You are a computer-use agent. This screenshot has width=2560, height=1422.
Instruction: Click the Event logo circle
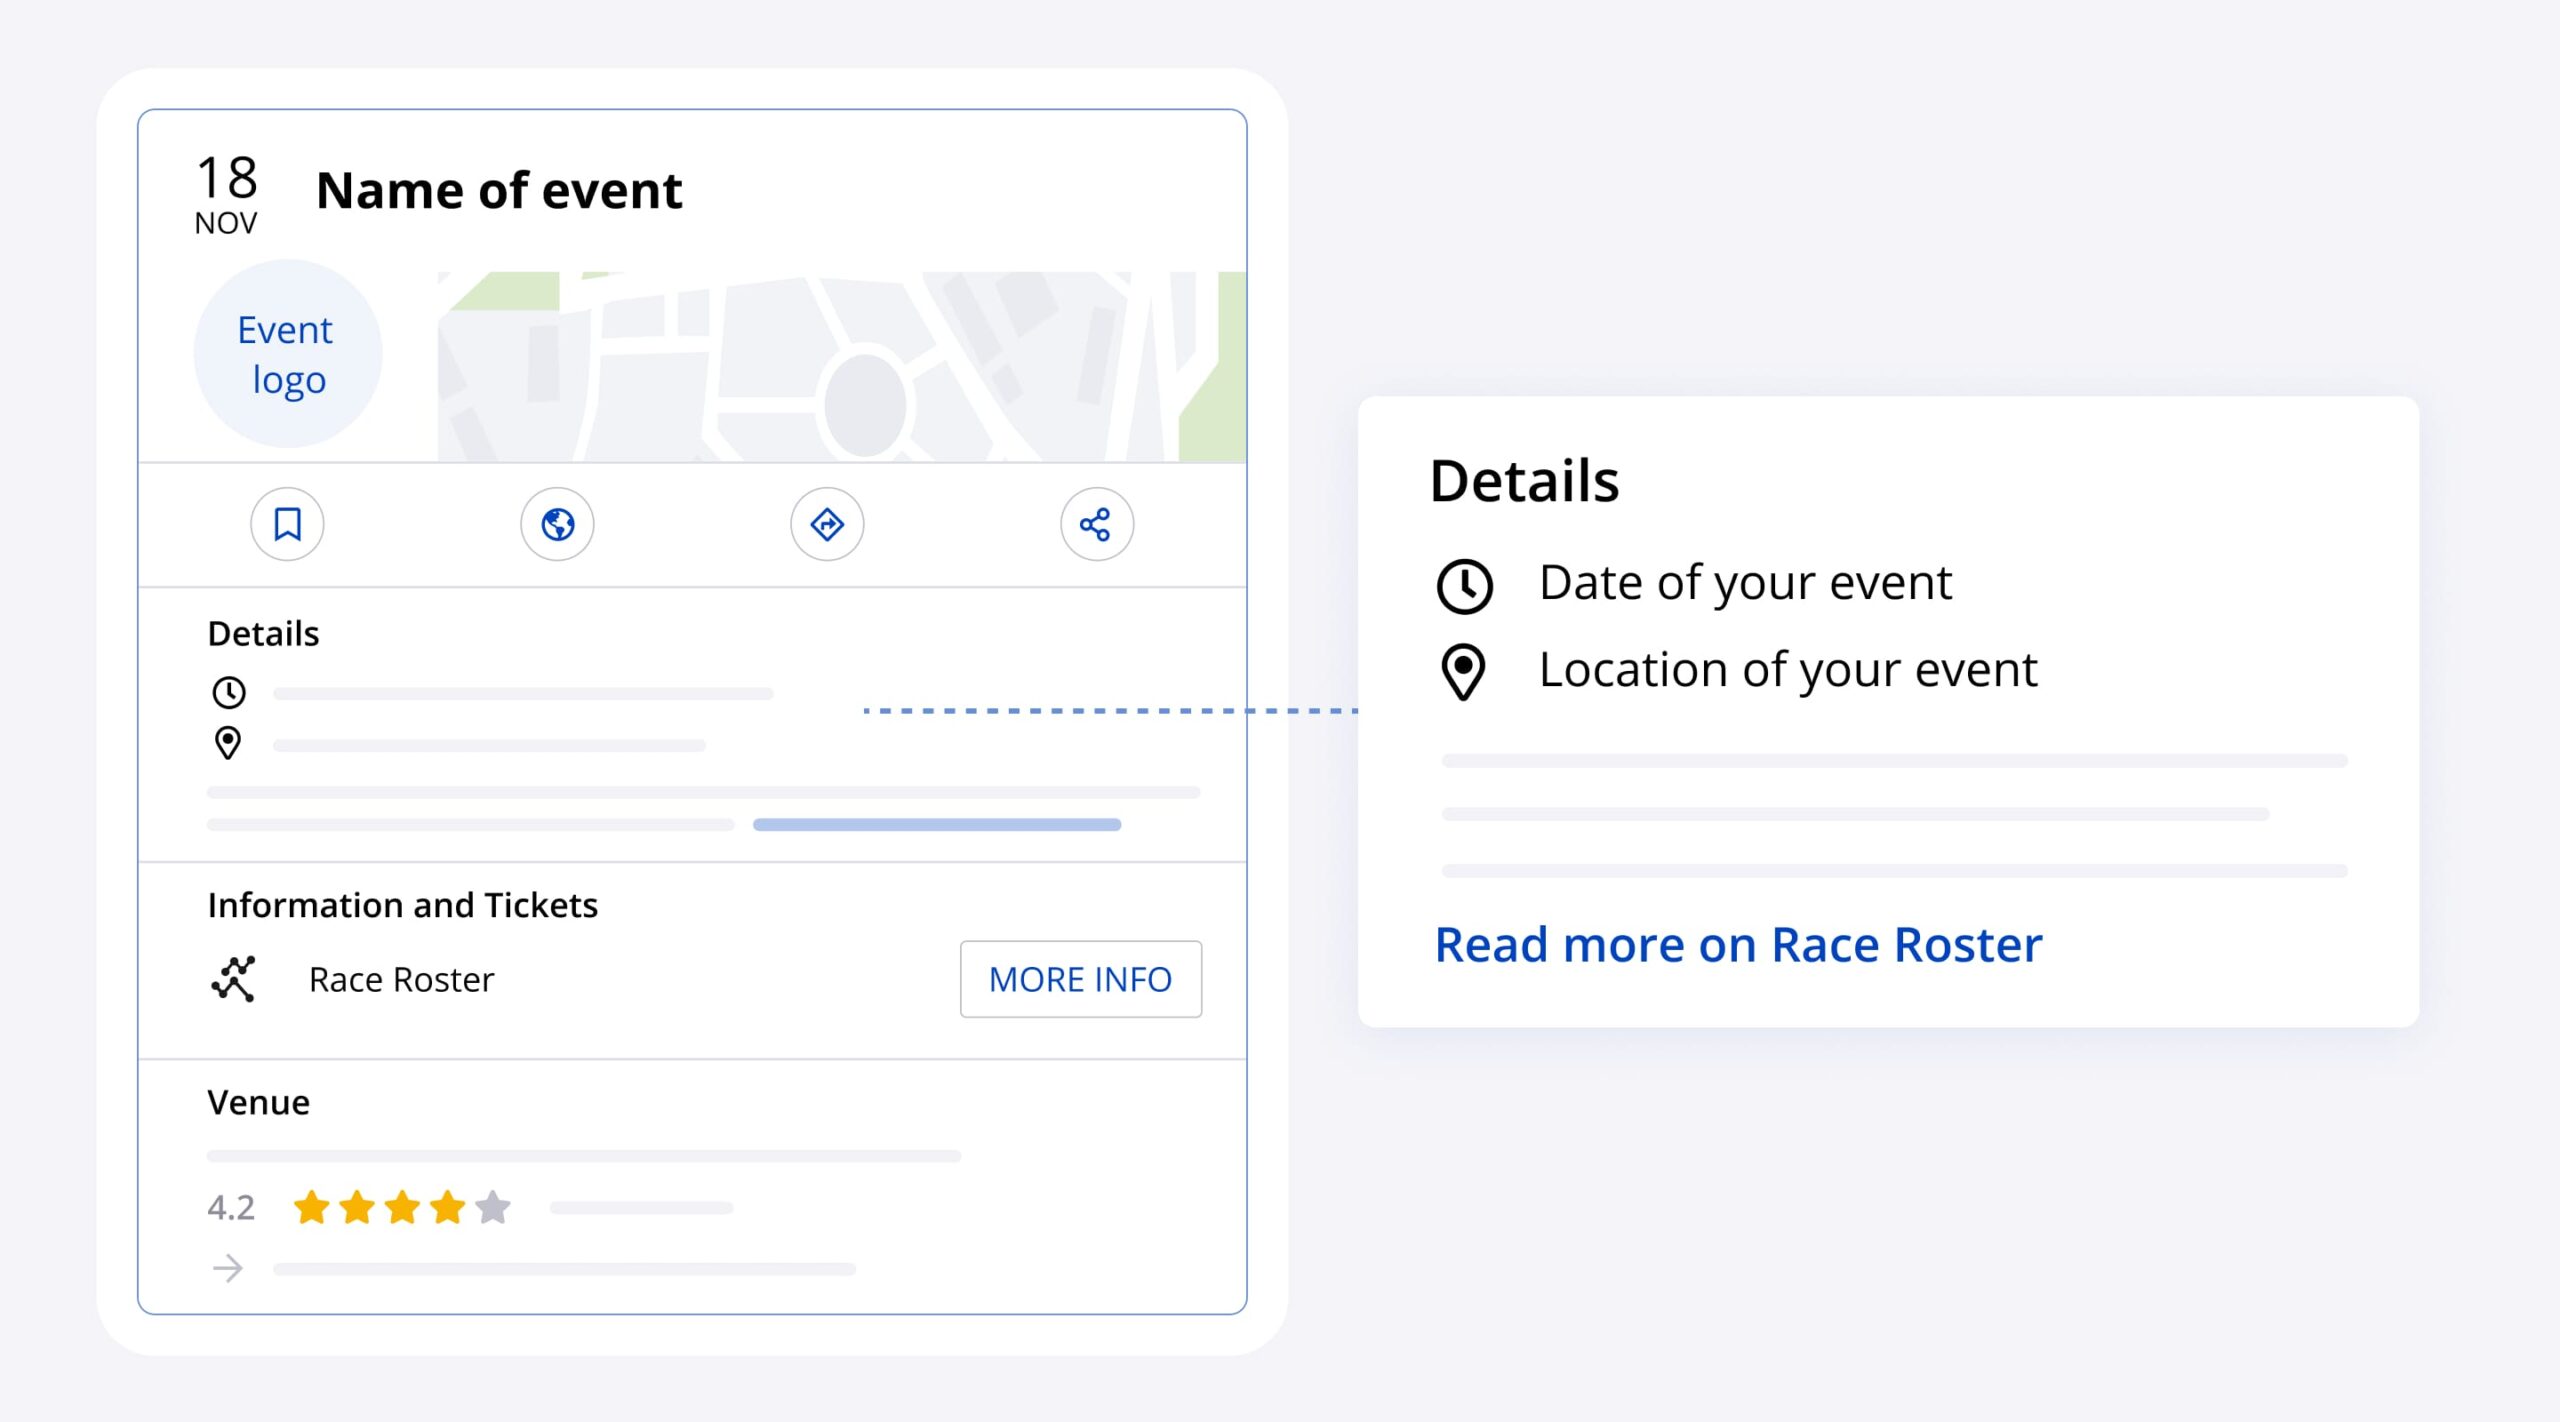click(x=287, y=354)
